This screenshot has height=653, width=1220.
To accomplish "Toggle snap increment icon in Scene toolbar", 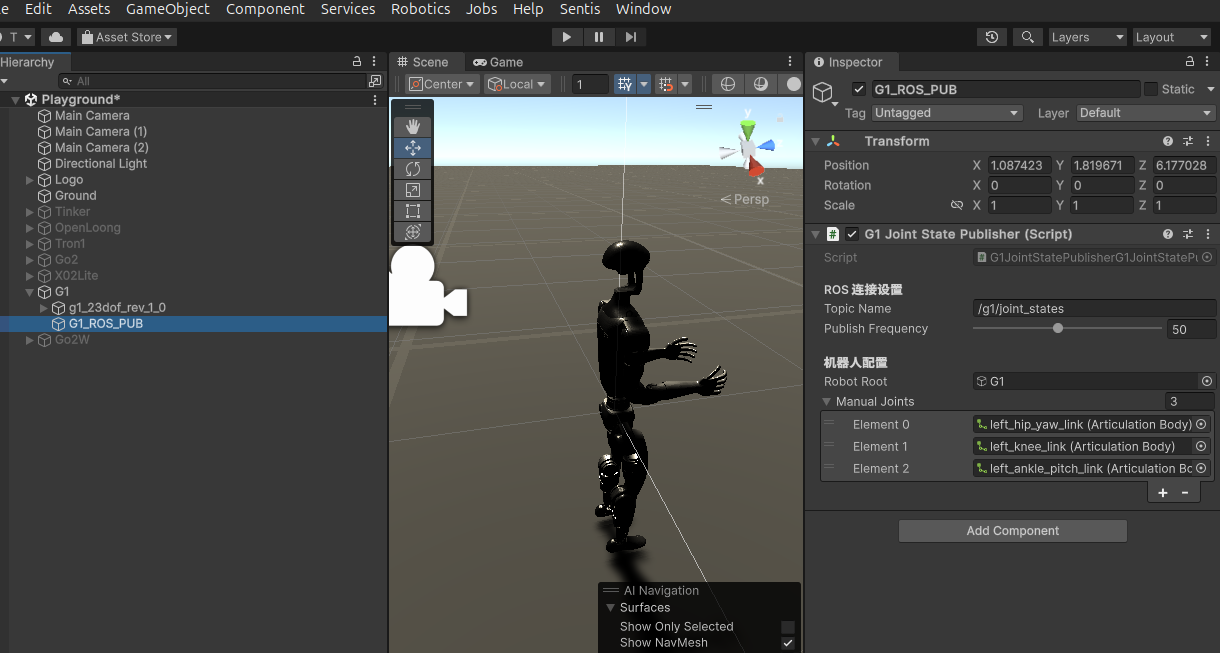I will 665,84.
